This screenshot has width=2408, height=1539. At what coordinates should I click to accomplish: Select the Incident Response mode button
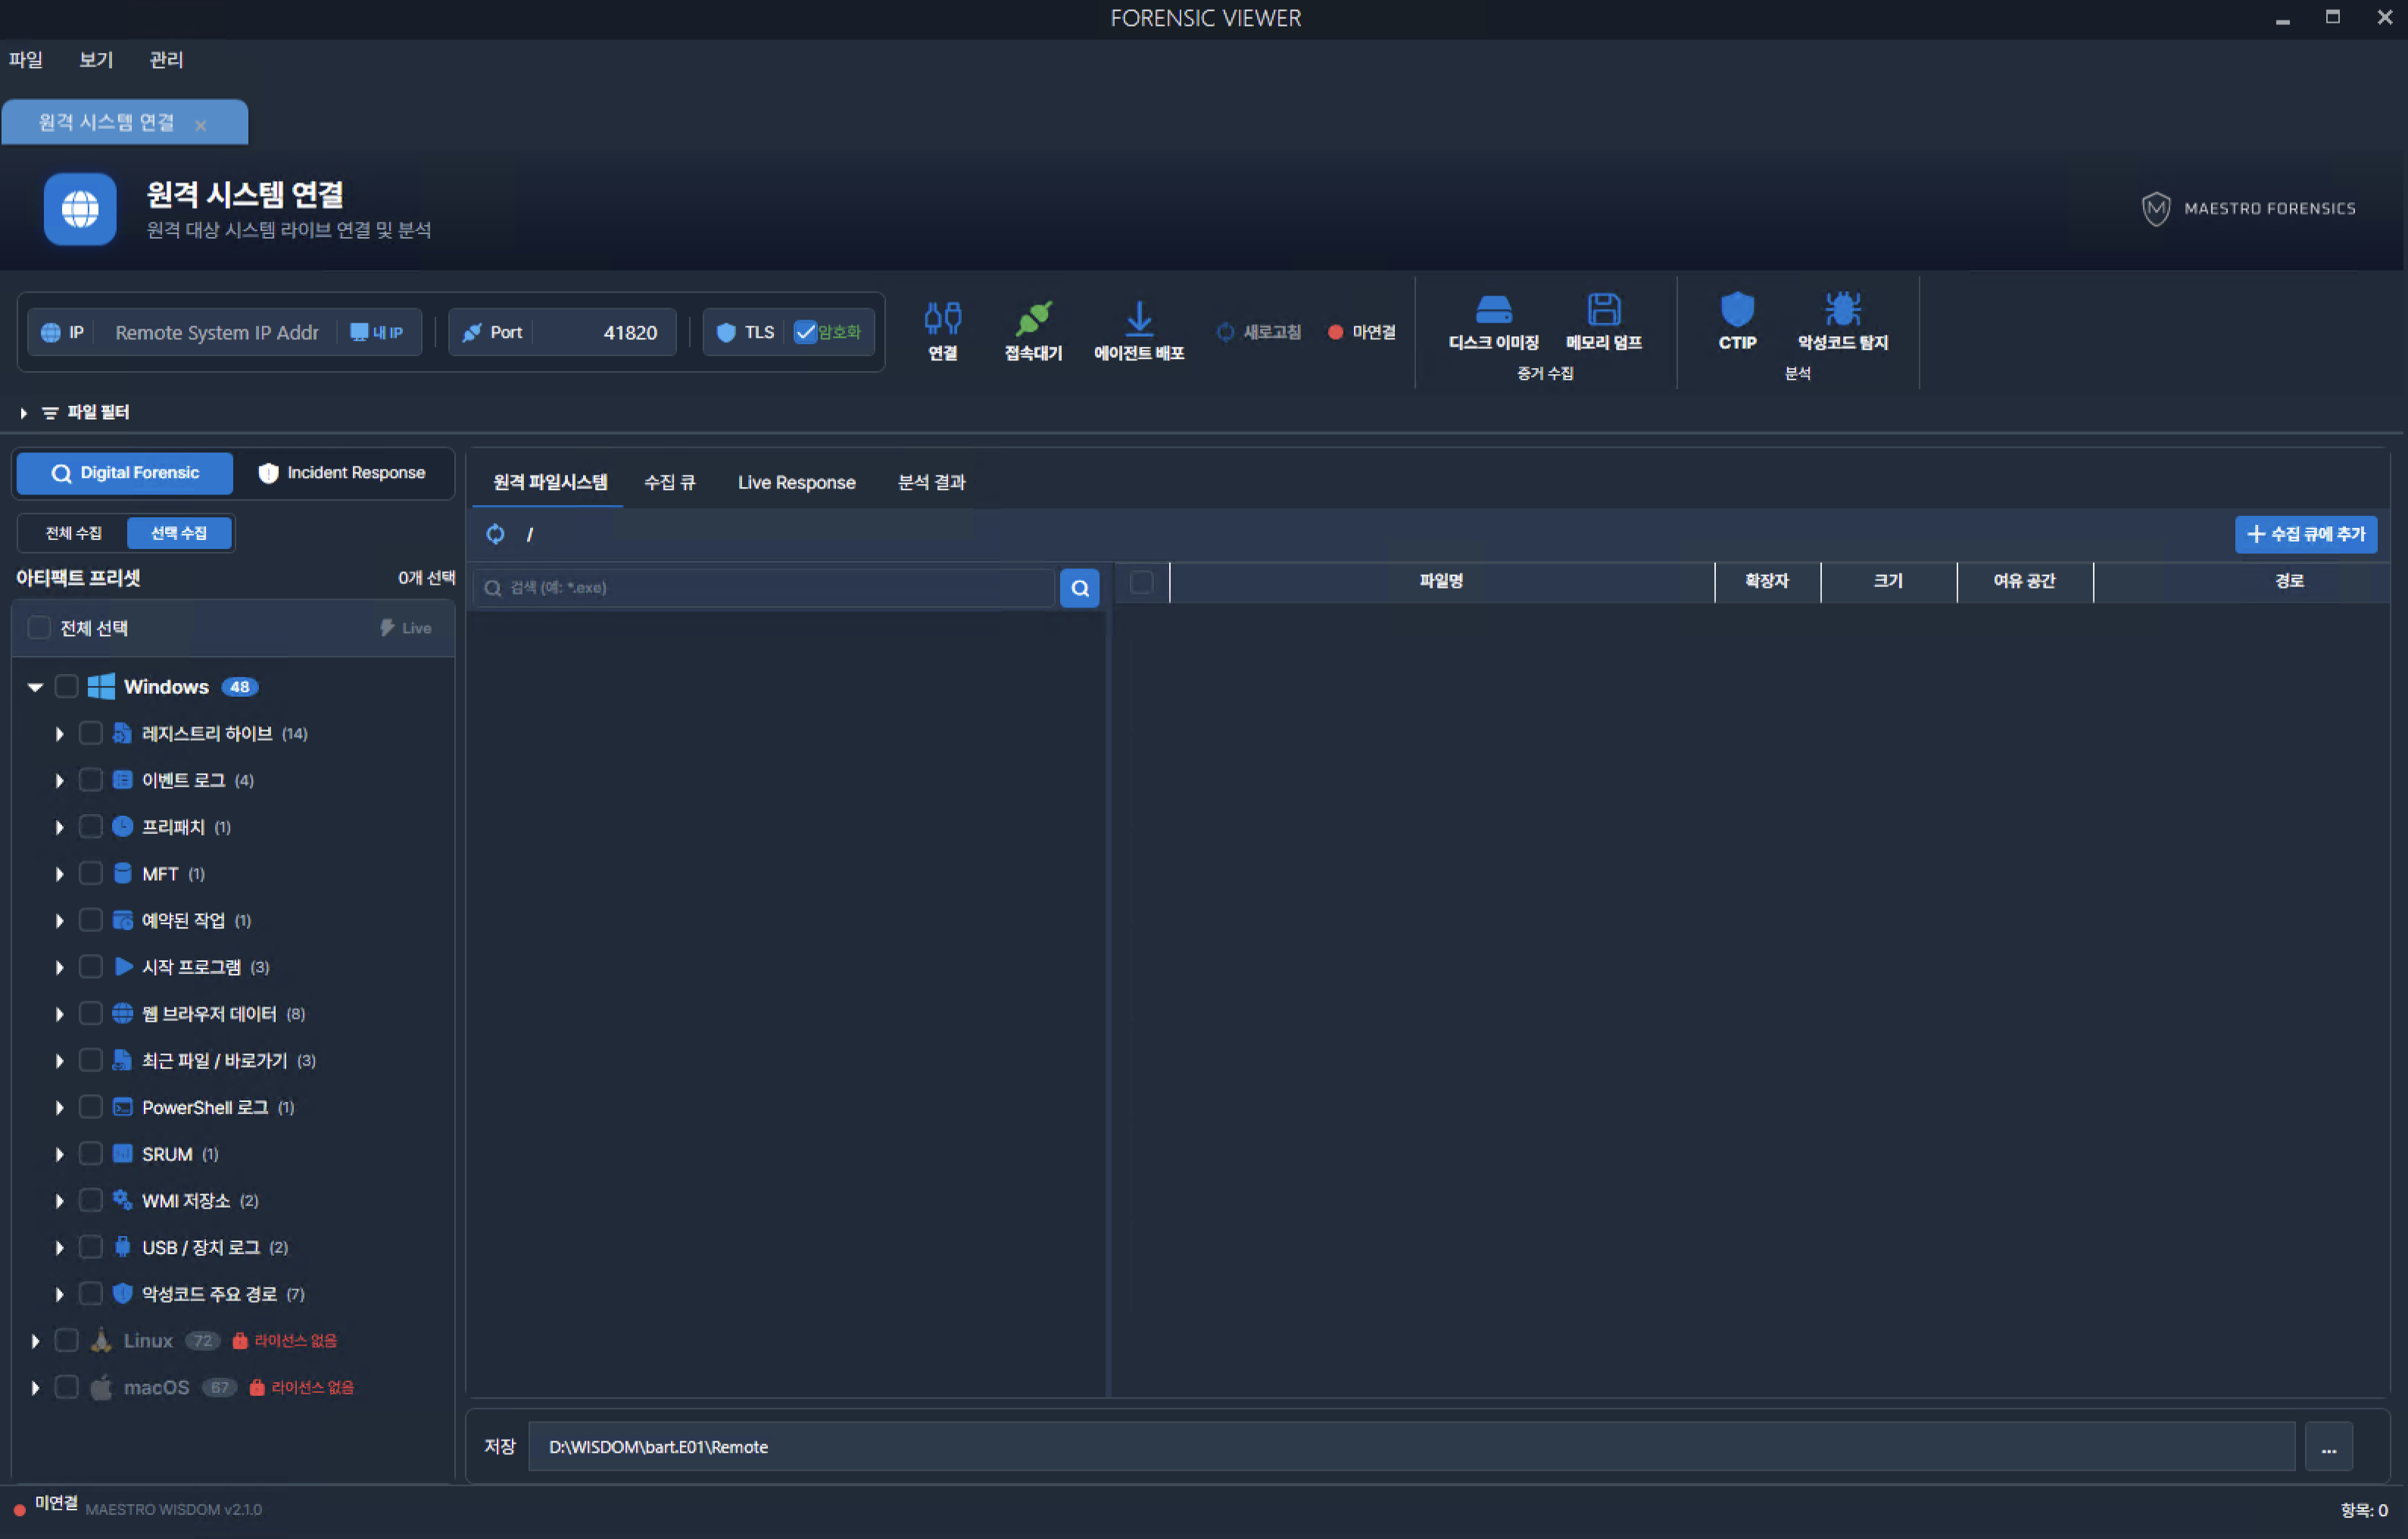(x=342, y=473)
